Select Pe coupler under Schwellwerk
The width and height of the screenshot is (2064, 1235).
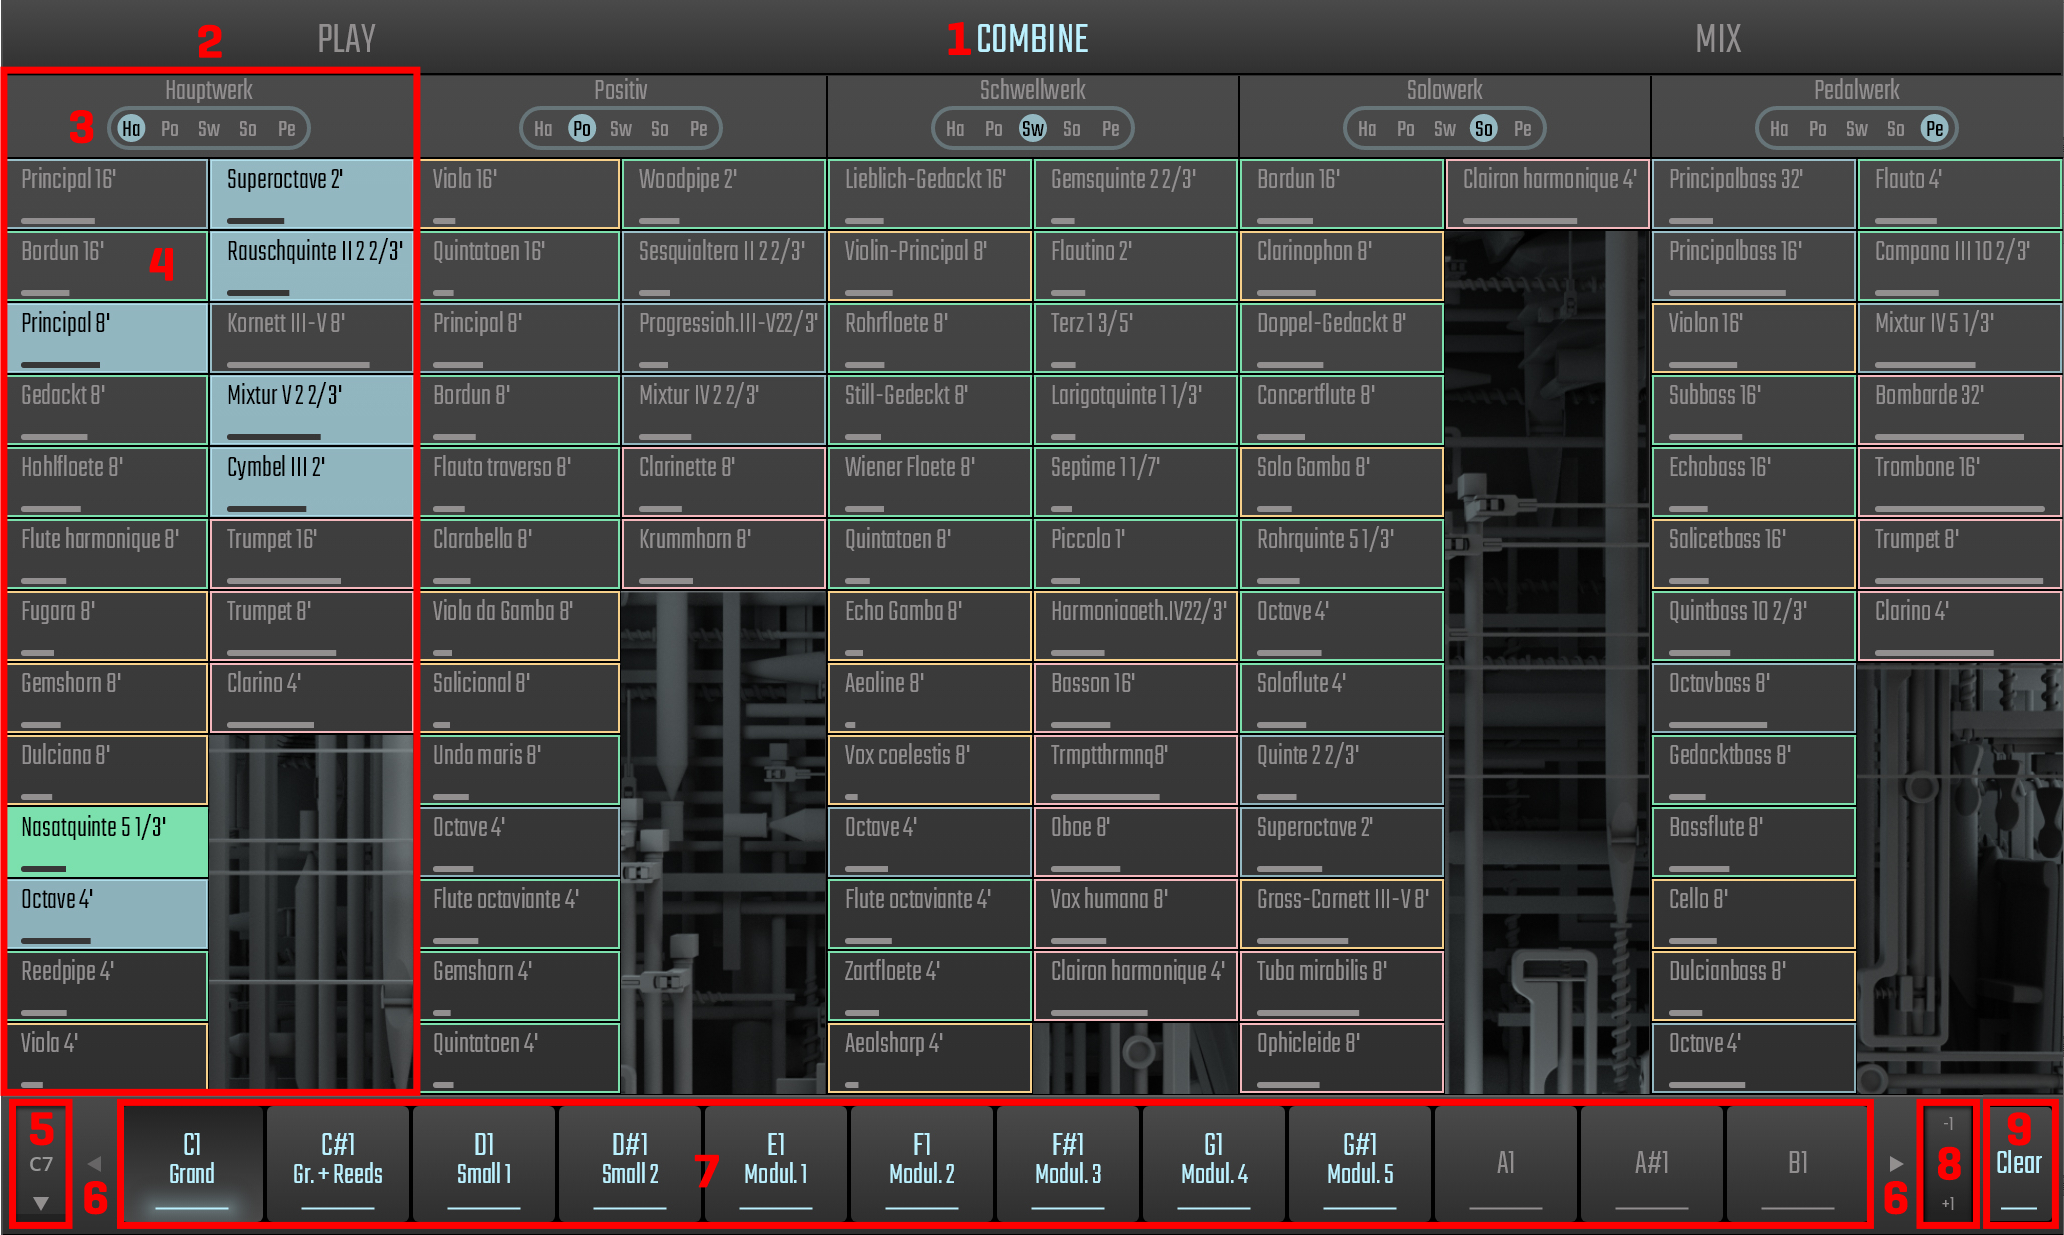coord(1110,129)
